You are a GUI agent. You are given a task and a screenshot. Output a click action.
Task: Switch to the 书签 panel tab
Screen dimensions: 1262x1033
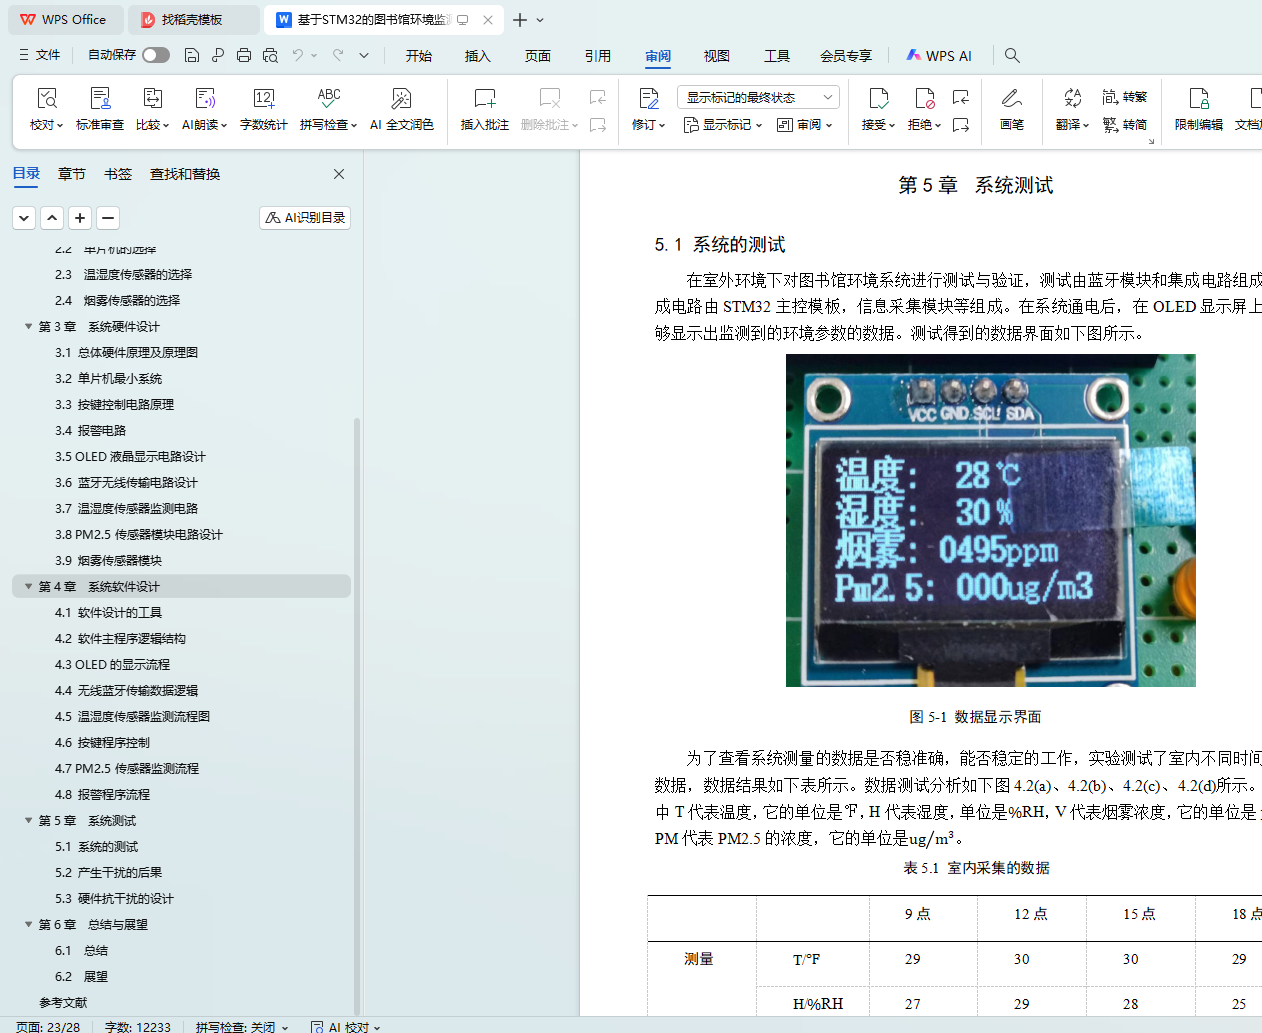click(118, 174)
